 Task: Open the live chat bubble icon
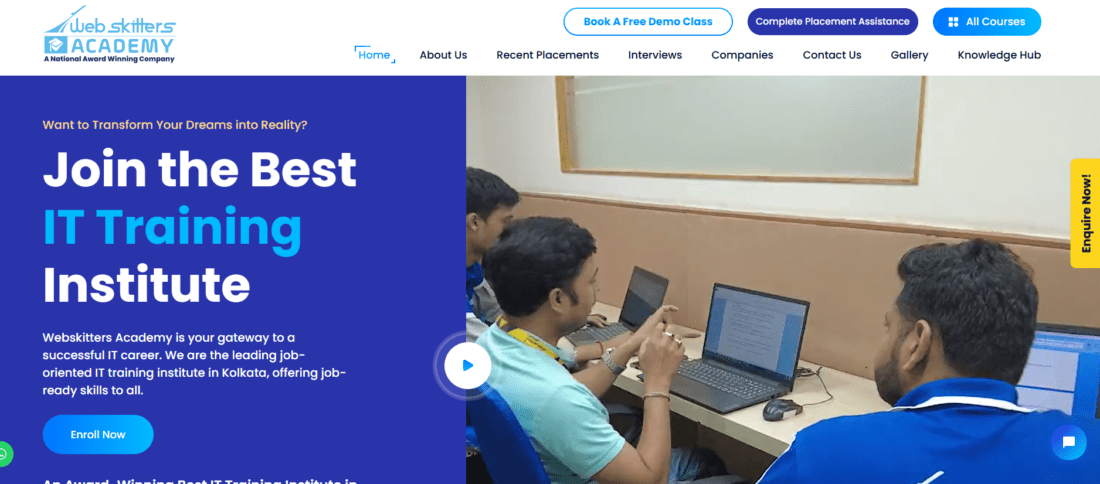click(1068, 443)
